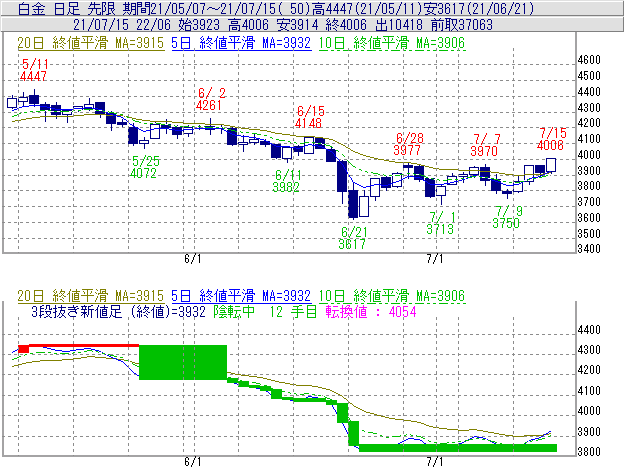The image size is (624, 475).
Task: Click the 3800 price axis label in lower chart
Action: [589, 452]
